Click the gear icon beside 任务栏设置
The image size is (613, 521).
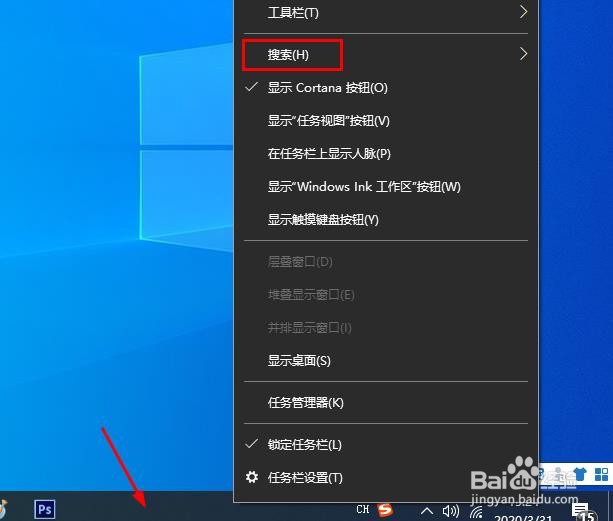click(252, 477)
